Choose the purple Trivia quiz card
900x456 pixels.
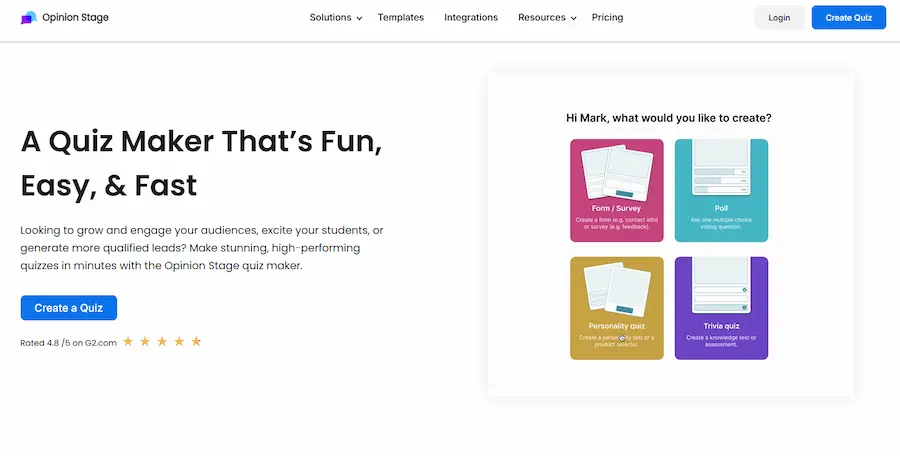(721, 308)
